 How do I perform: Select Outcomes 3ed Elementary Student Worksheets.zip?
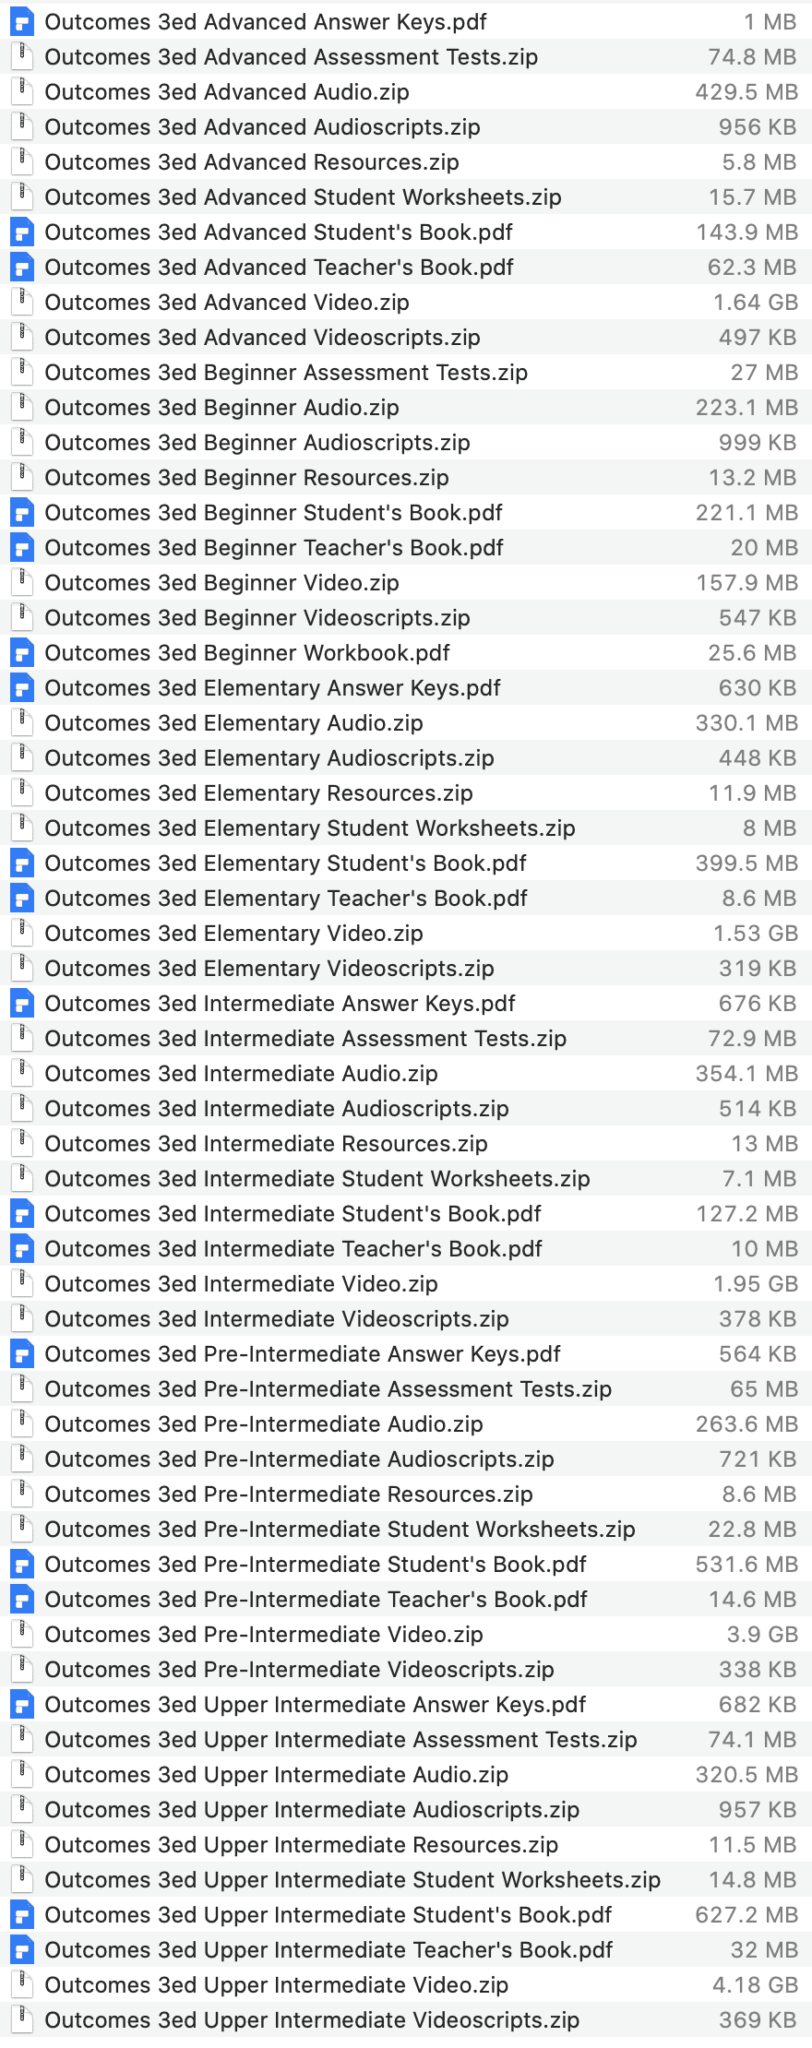[x=406, y=828]
